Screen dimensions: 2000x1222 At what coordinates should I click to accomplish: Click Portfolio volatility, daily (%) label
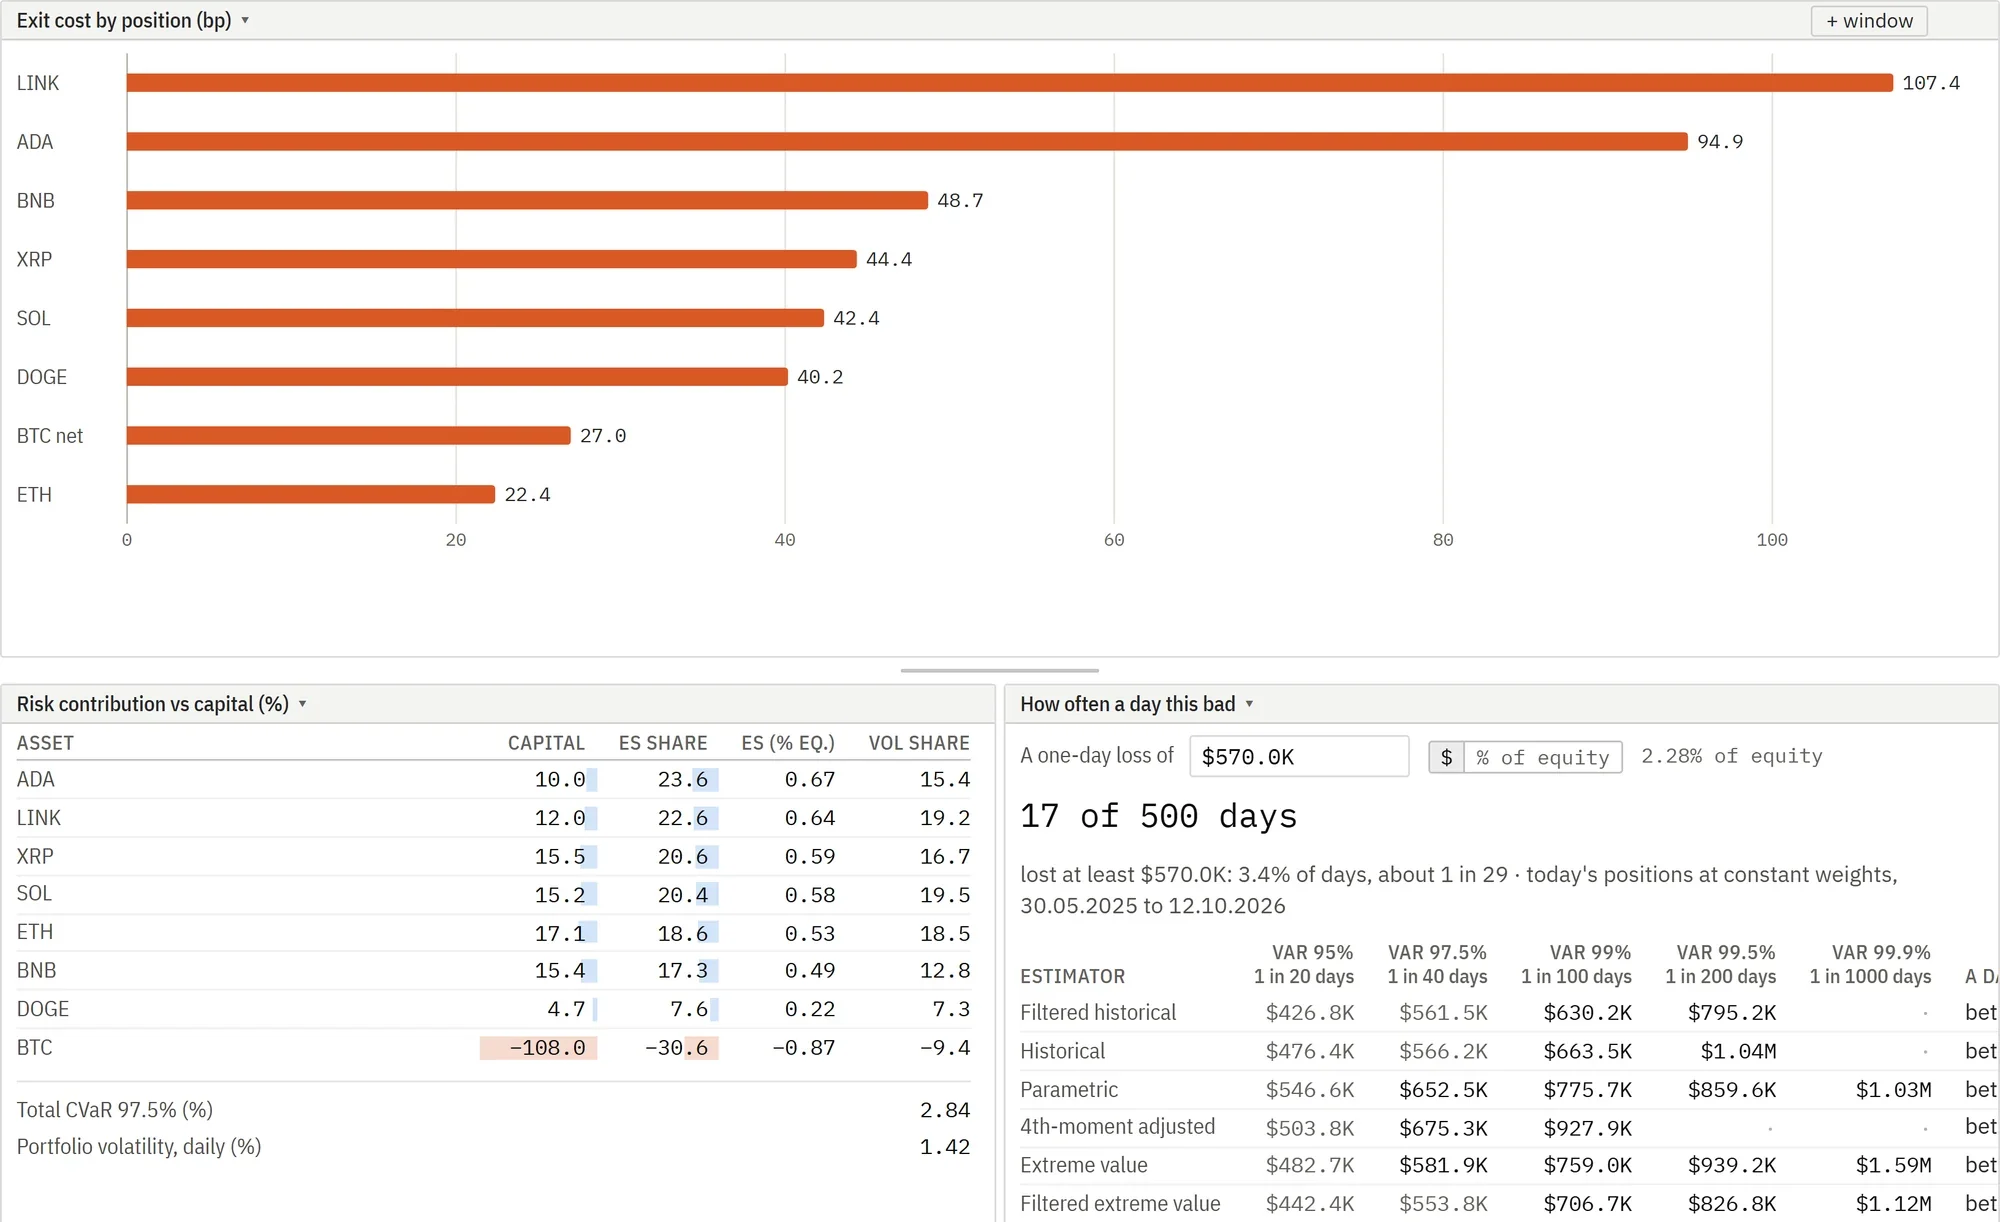[139, 1147]
